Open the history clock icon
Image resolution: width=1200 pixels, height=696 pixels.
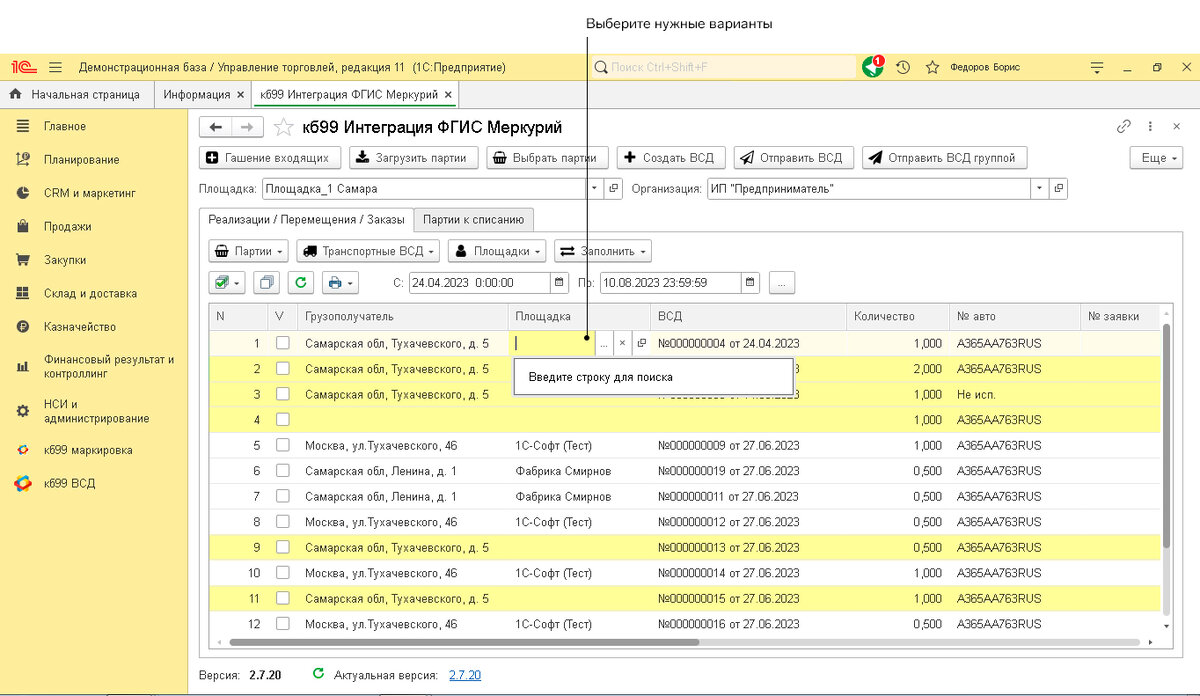click(903, 67)
